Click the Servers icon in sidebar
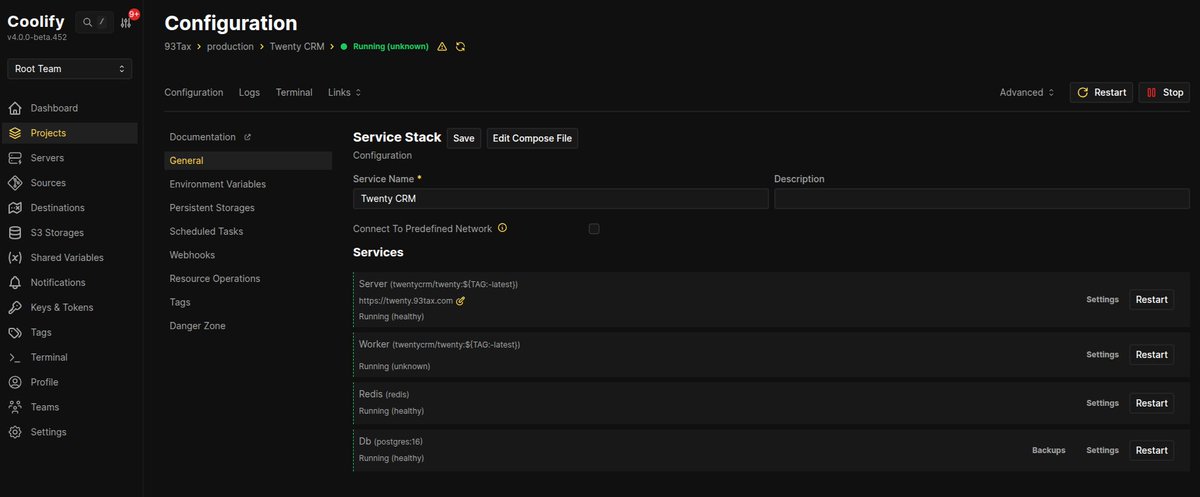The width and height of the screenshot is (1200, 497). pyautogui.click(x=14, y=158)
